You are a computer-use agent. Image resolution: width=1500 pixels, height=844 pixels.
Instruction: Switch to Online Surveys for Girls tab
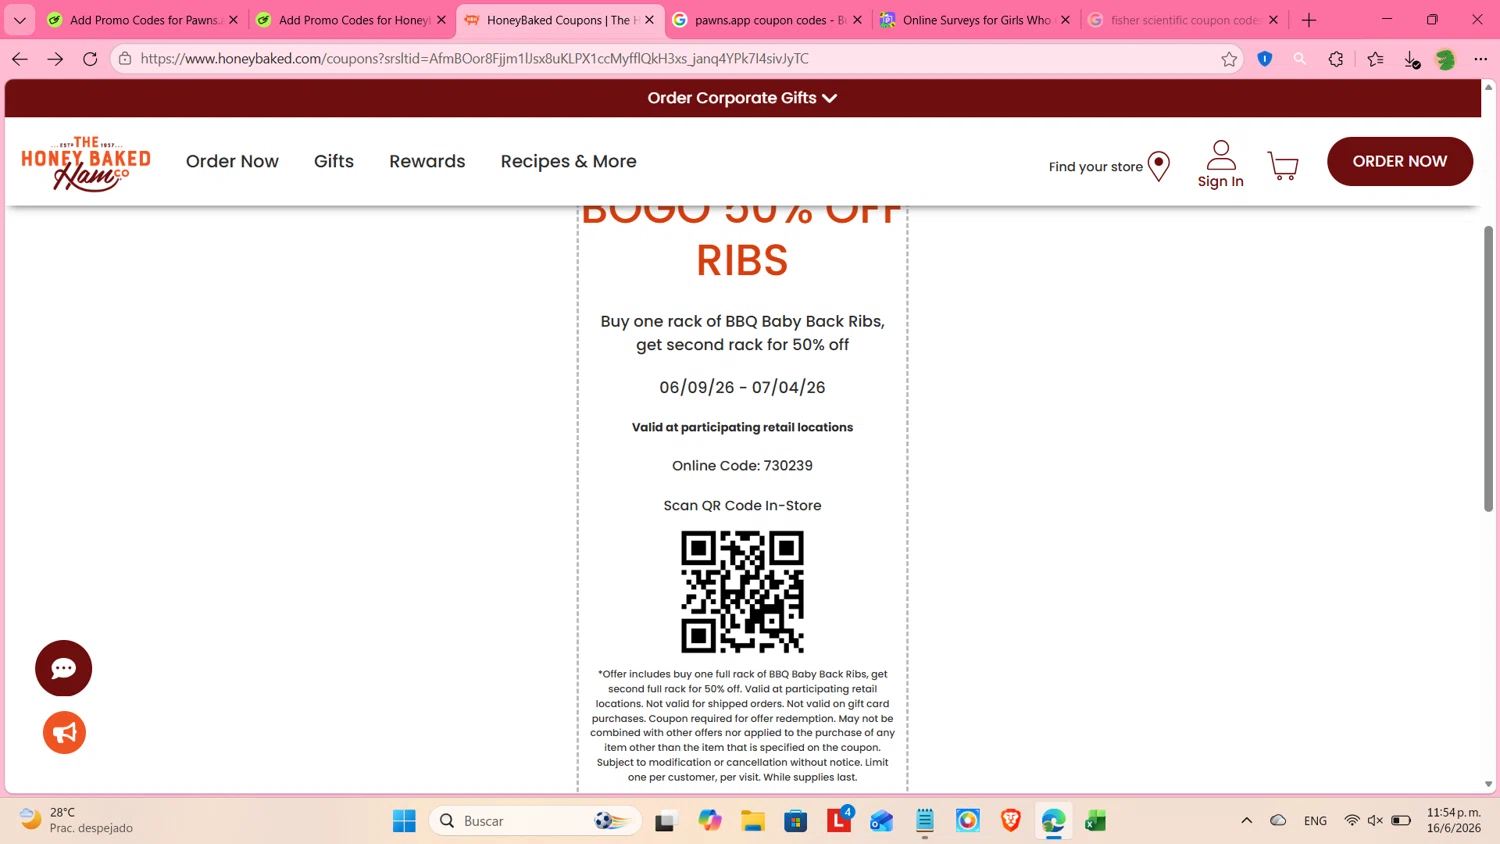[976, 20]
